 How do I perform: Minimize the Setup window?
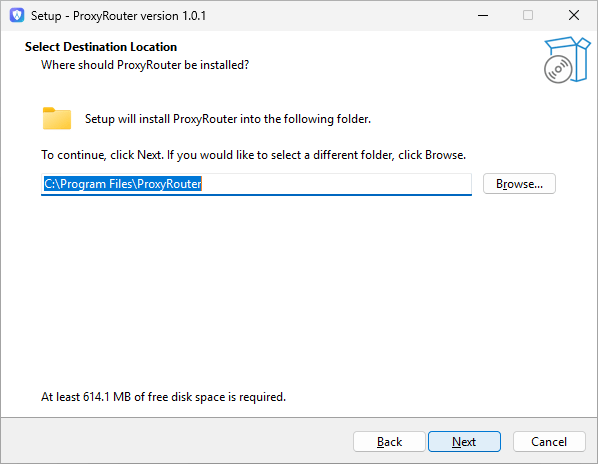tap(483, 16)
